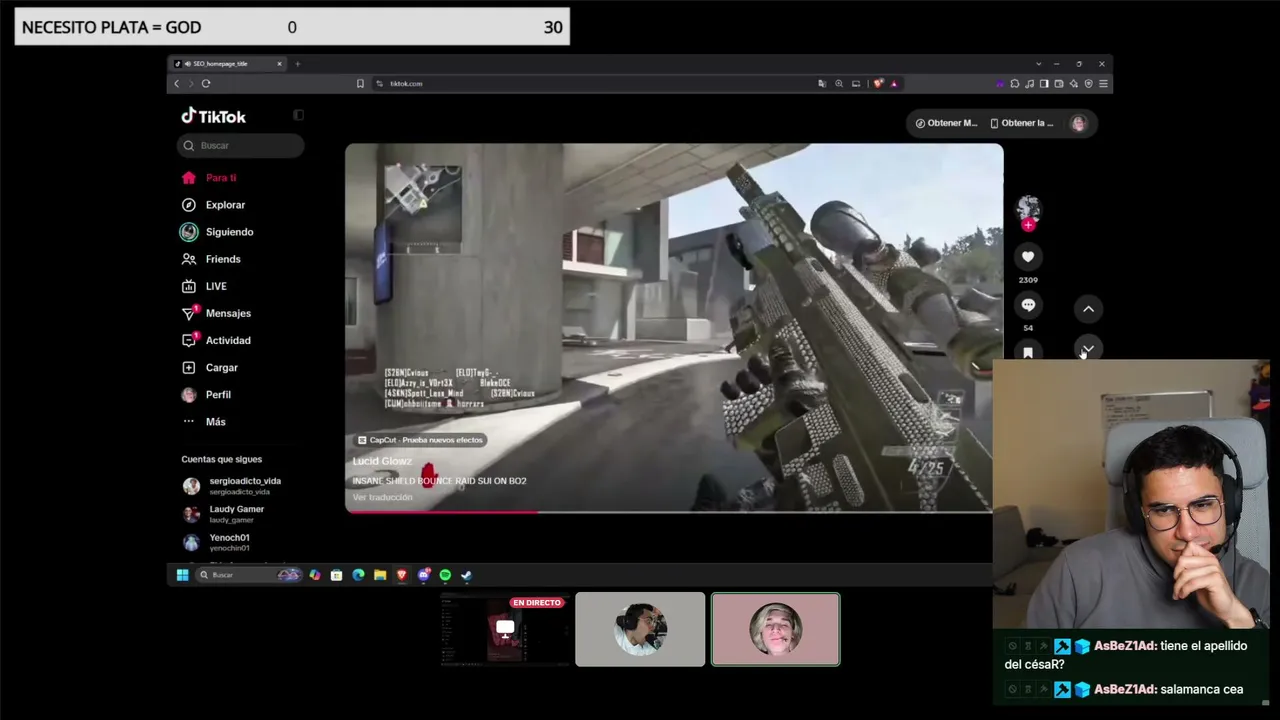Go to the Siguiendo feed
The height and width of the screenshot is (720, 1280).
pyautogui.click(x=218, y=231)
